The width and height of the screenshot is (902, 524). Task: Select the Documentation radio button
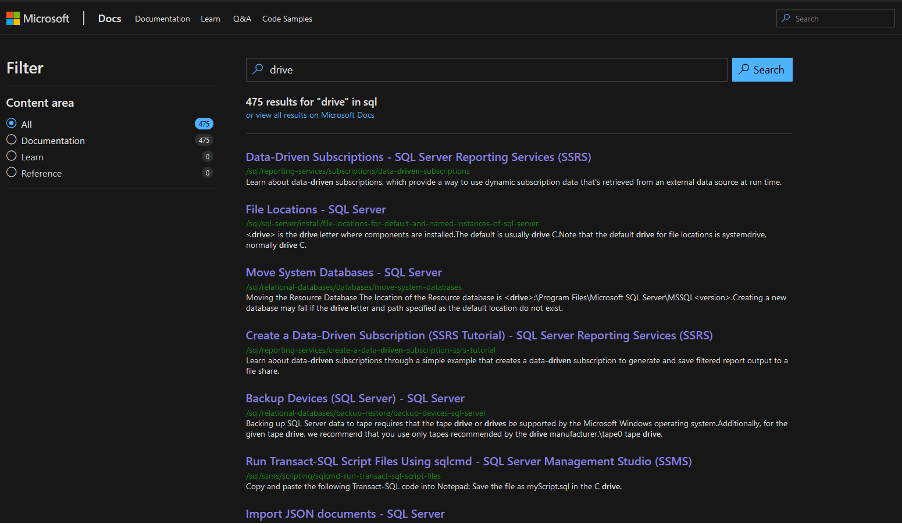[12, 139]
